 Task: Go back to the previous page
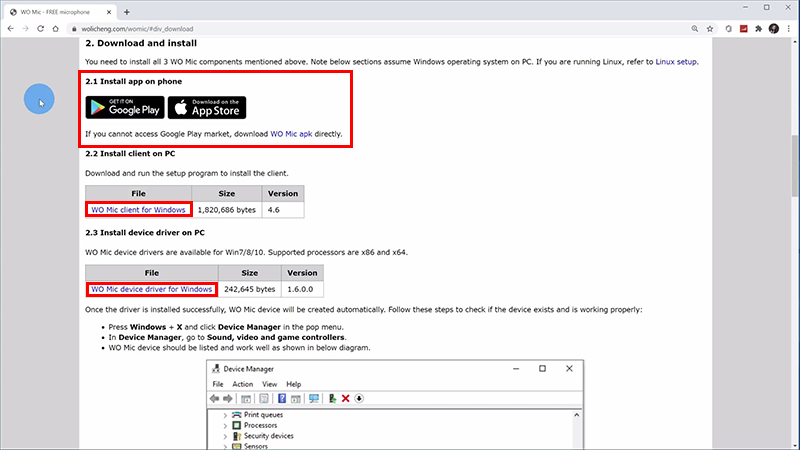[x=11, y=29]
